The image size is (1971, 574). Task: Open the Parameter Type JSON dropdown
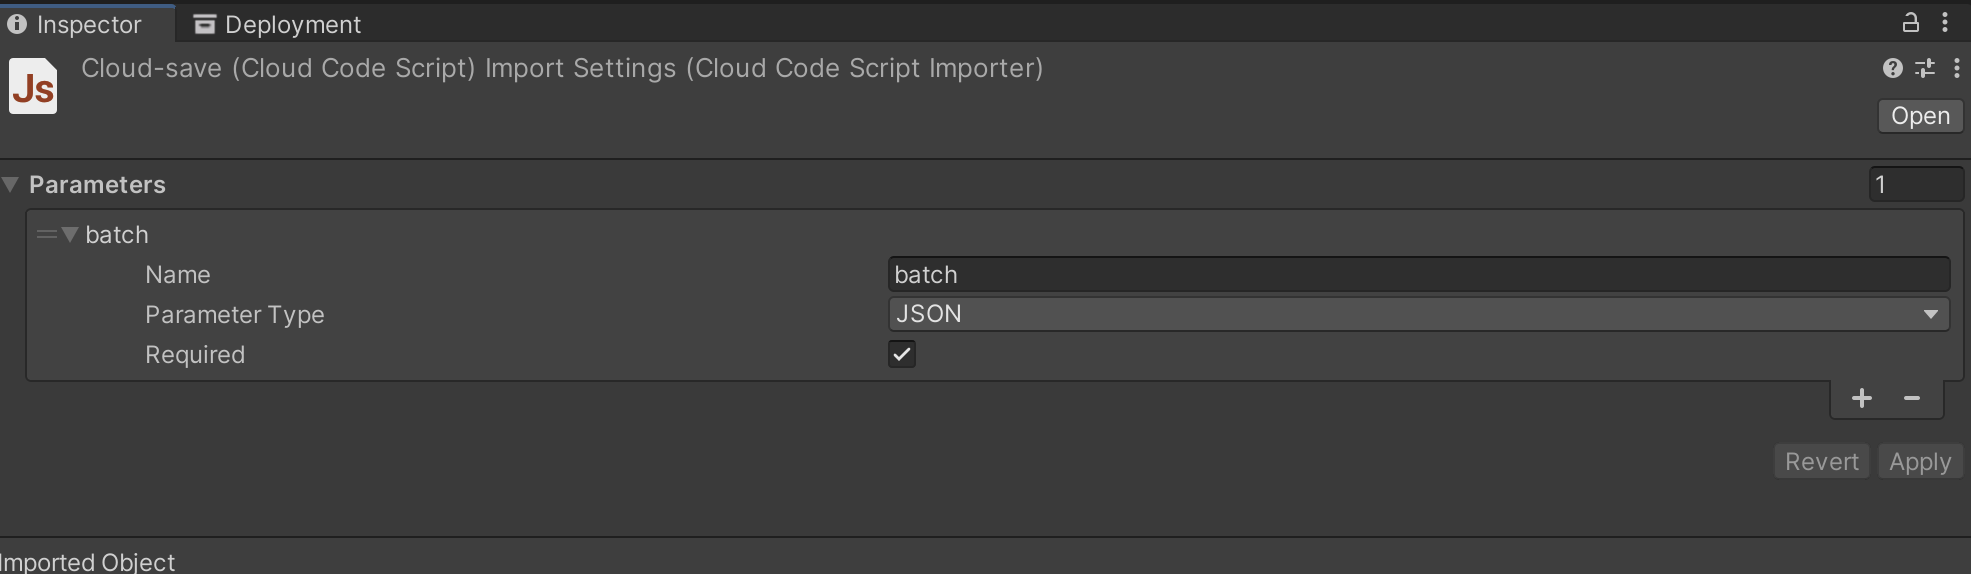coord(1418,314)
